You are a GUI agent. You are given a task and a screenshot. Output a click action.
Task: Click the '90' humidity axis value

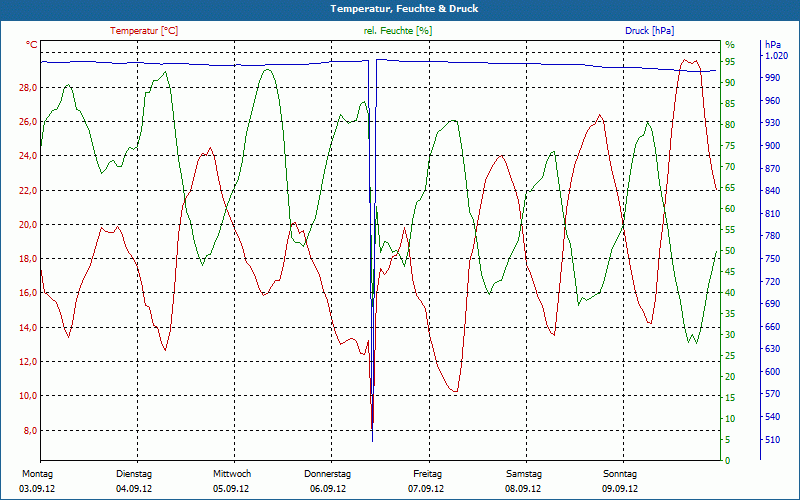tap(730, 83)
